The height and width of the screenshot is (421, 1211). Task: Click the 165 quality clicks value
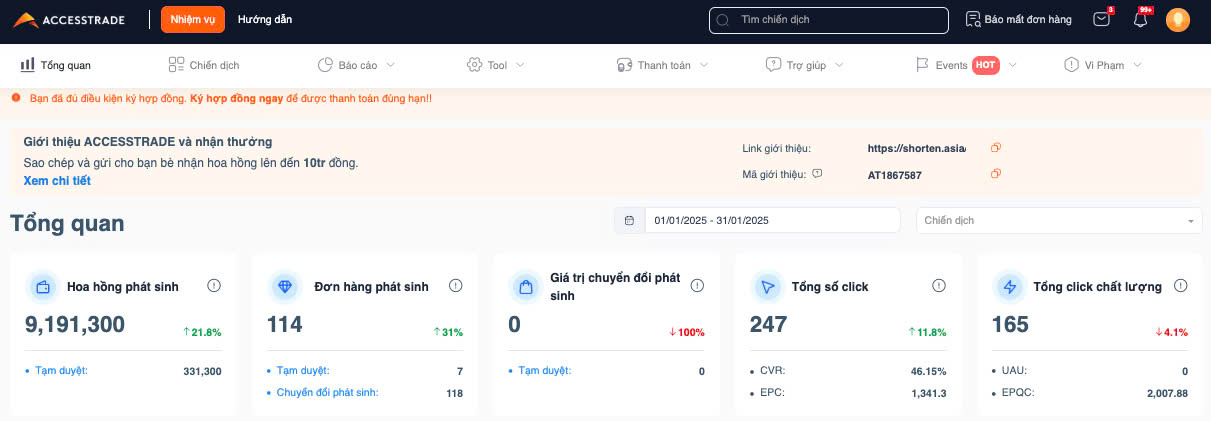1010,324
